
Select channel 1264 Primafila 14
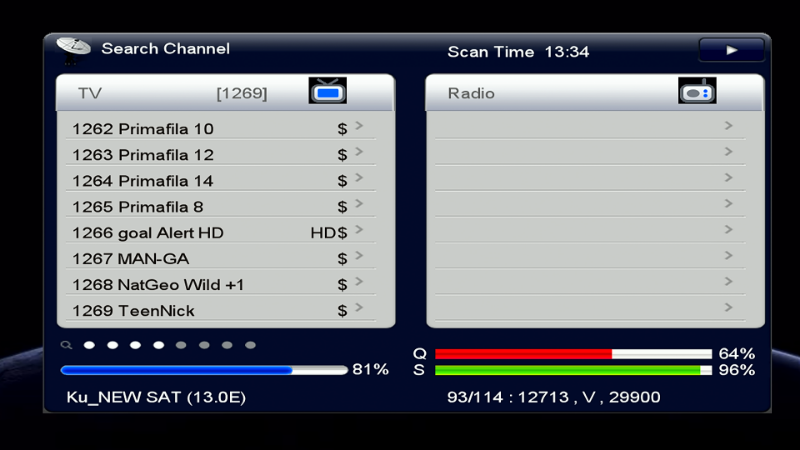pyautogui.click(x=221, y=178)
